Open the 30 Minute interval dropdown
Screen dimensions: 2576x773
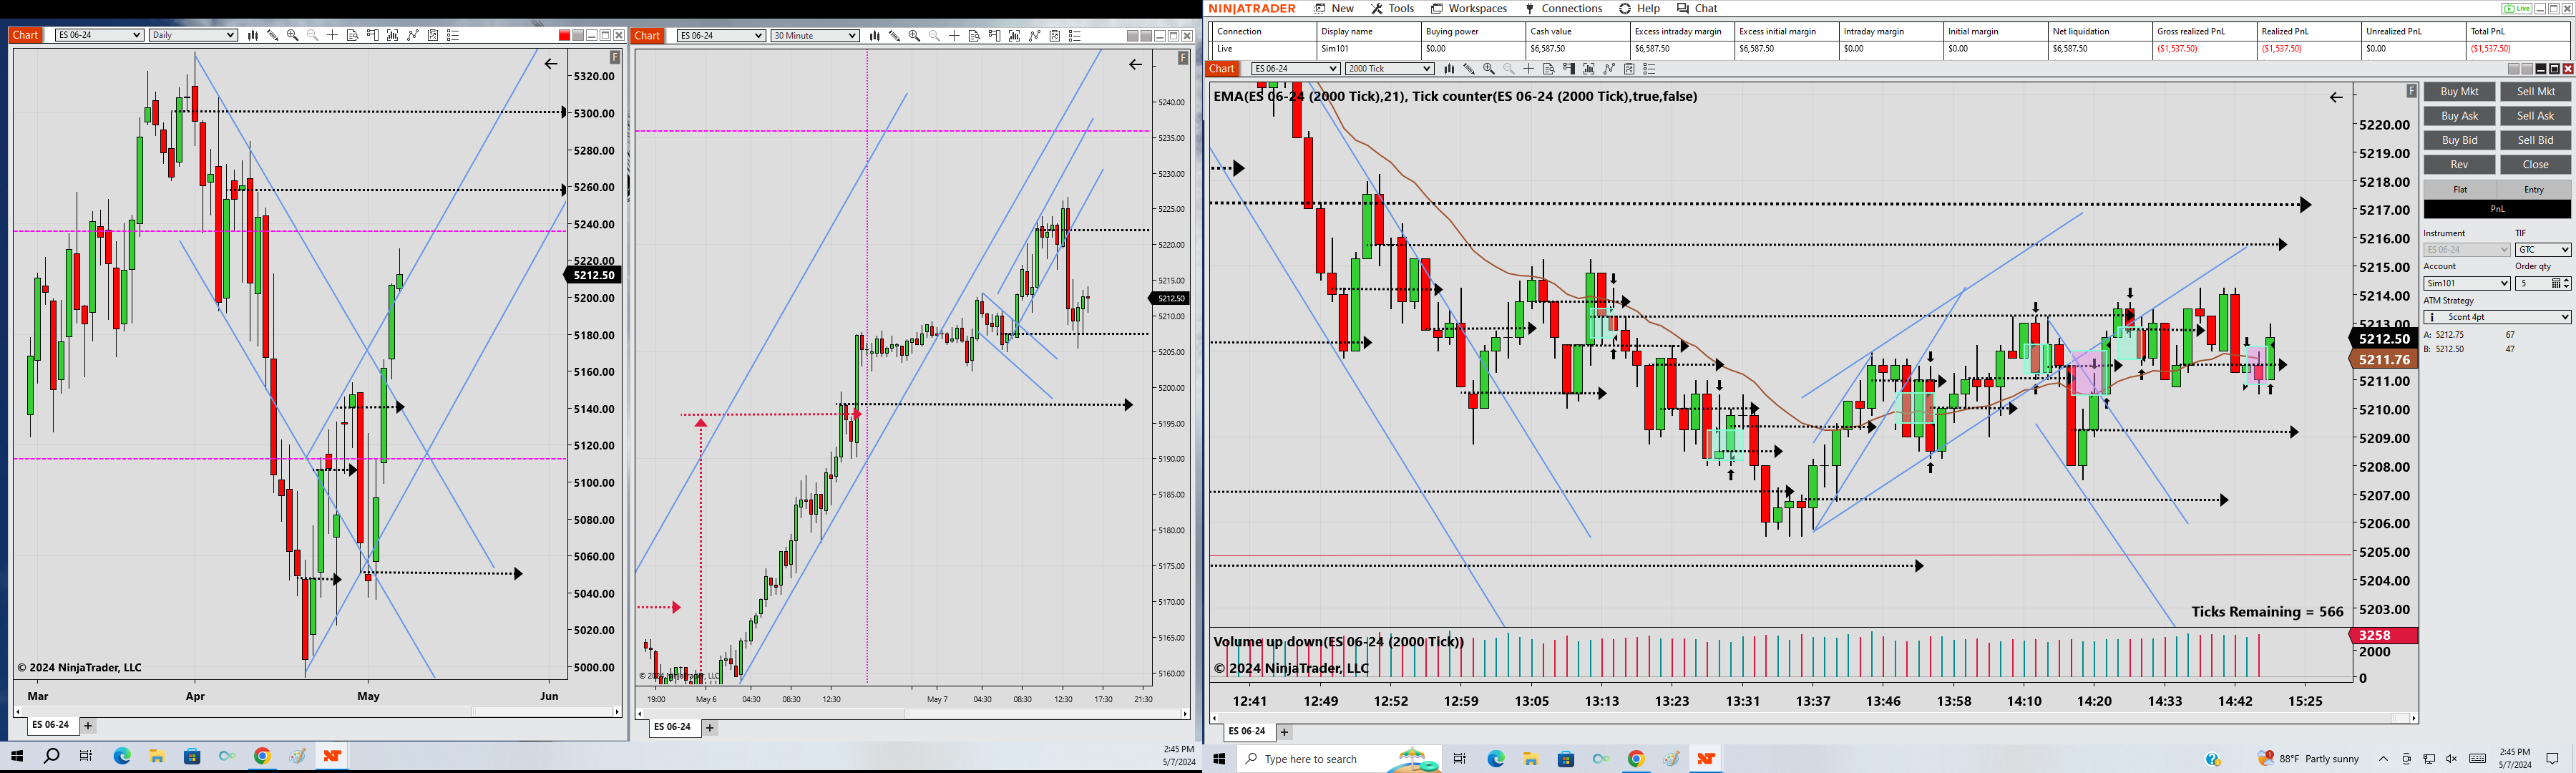point(815,35)
